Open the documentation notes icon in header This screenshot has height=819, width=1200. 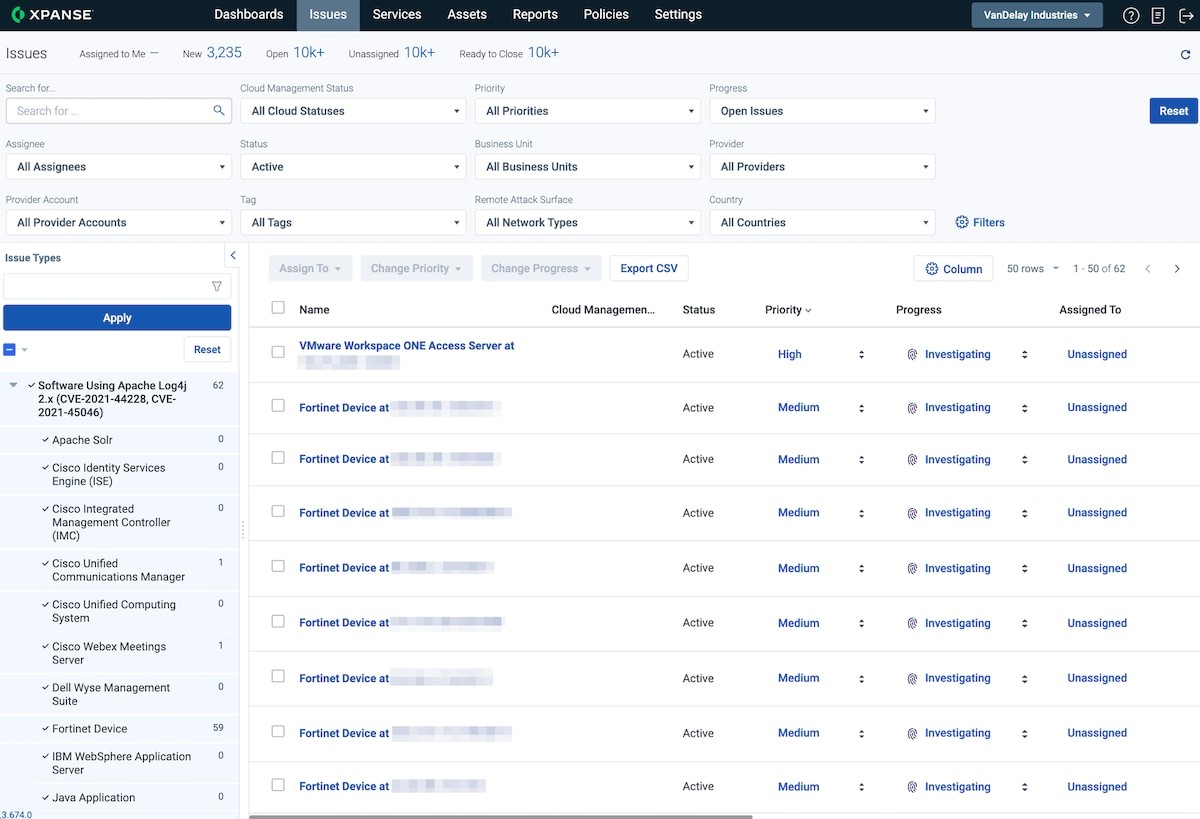[x=1158, y=15]
